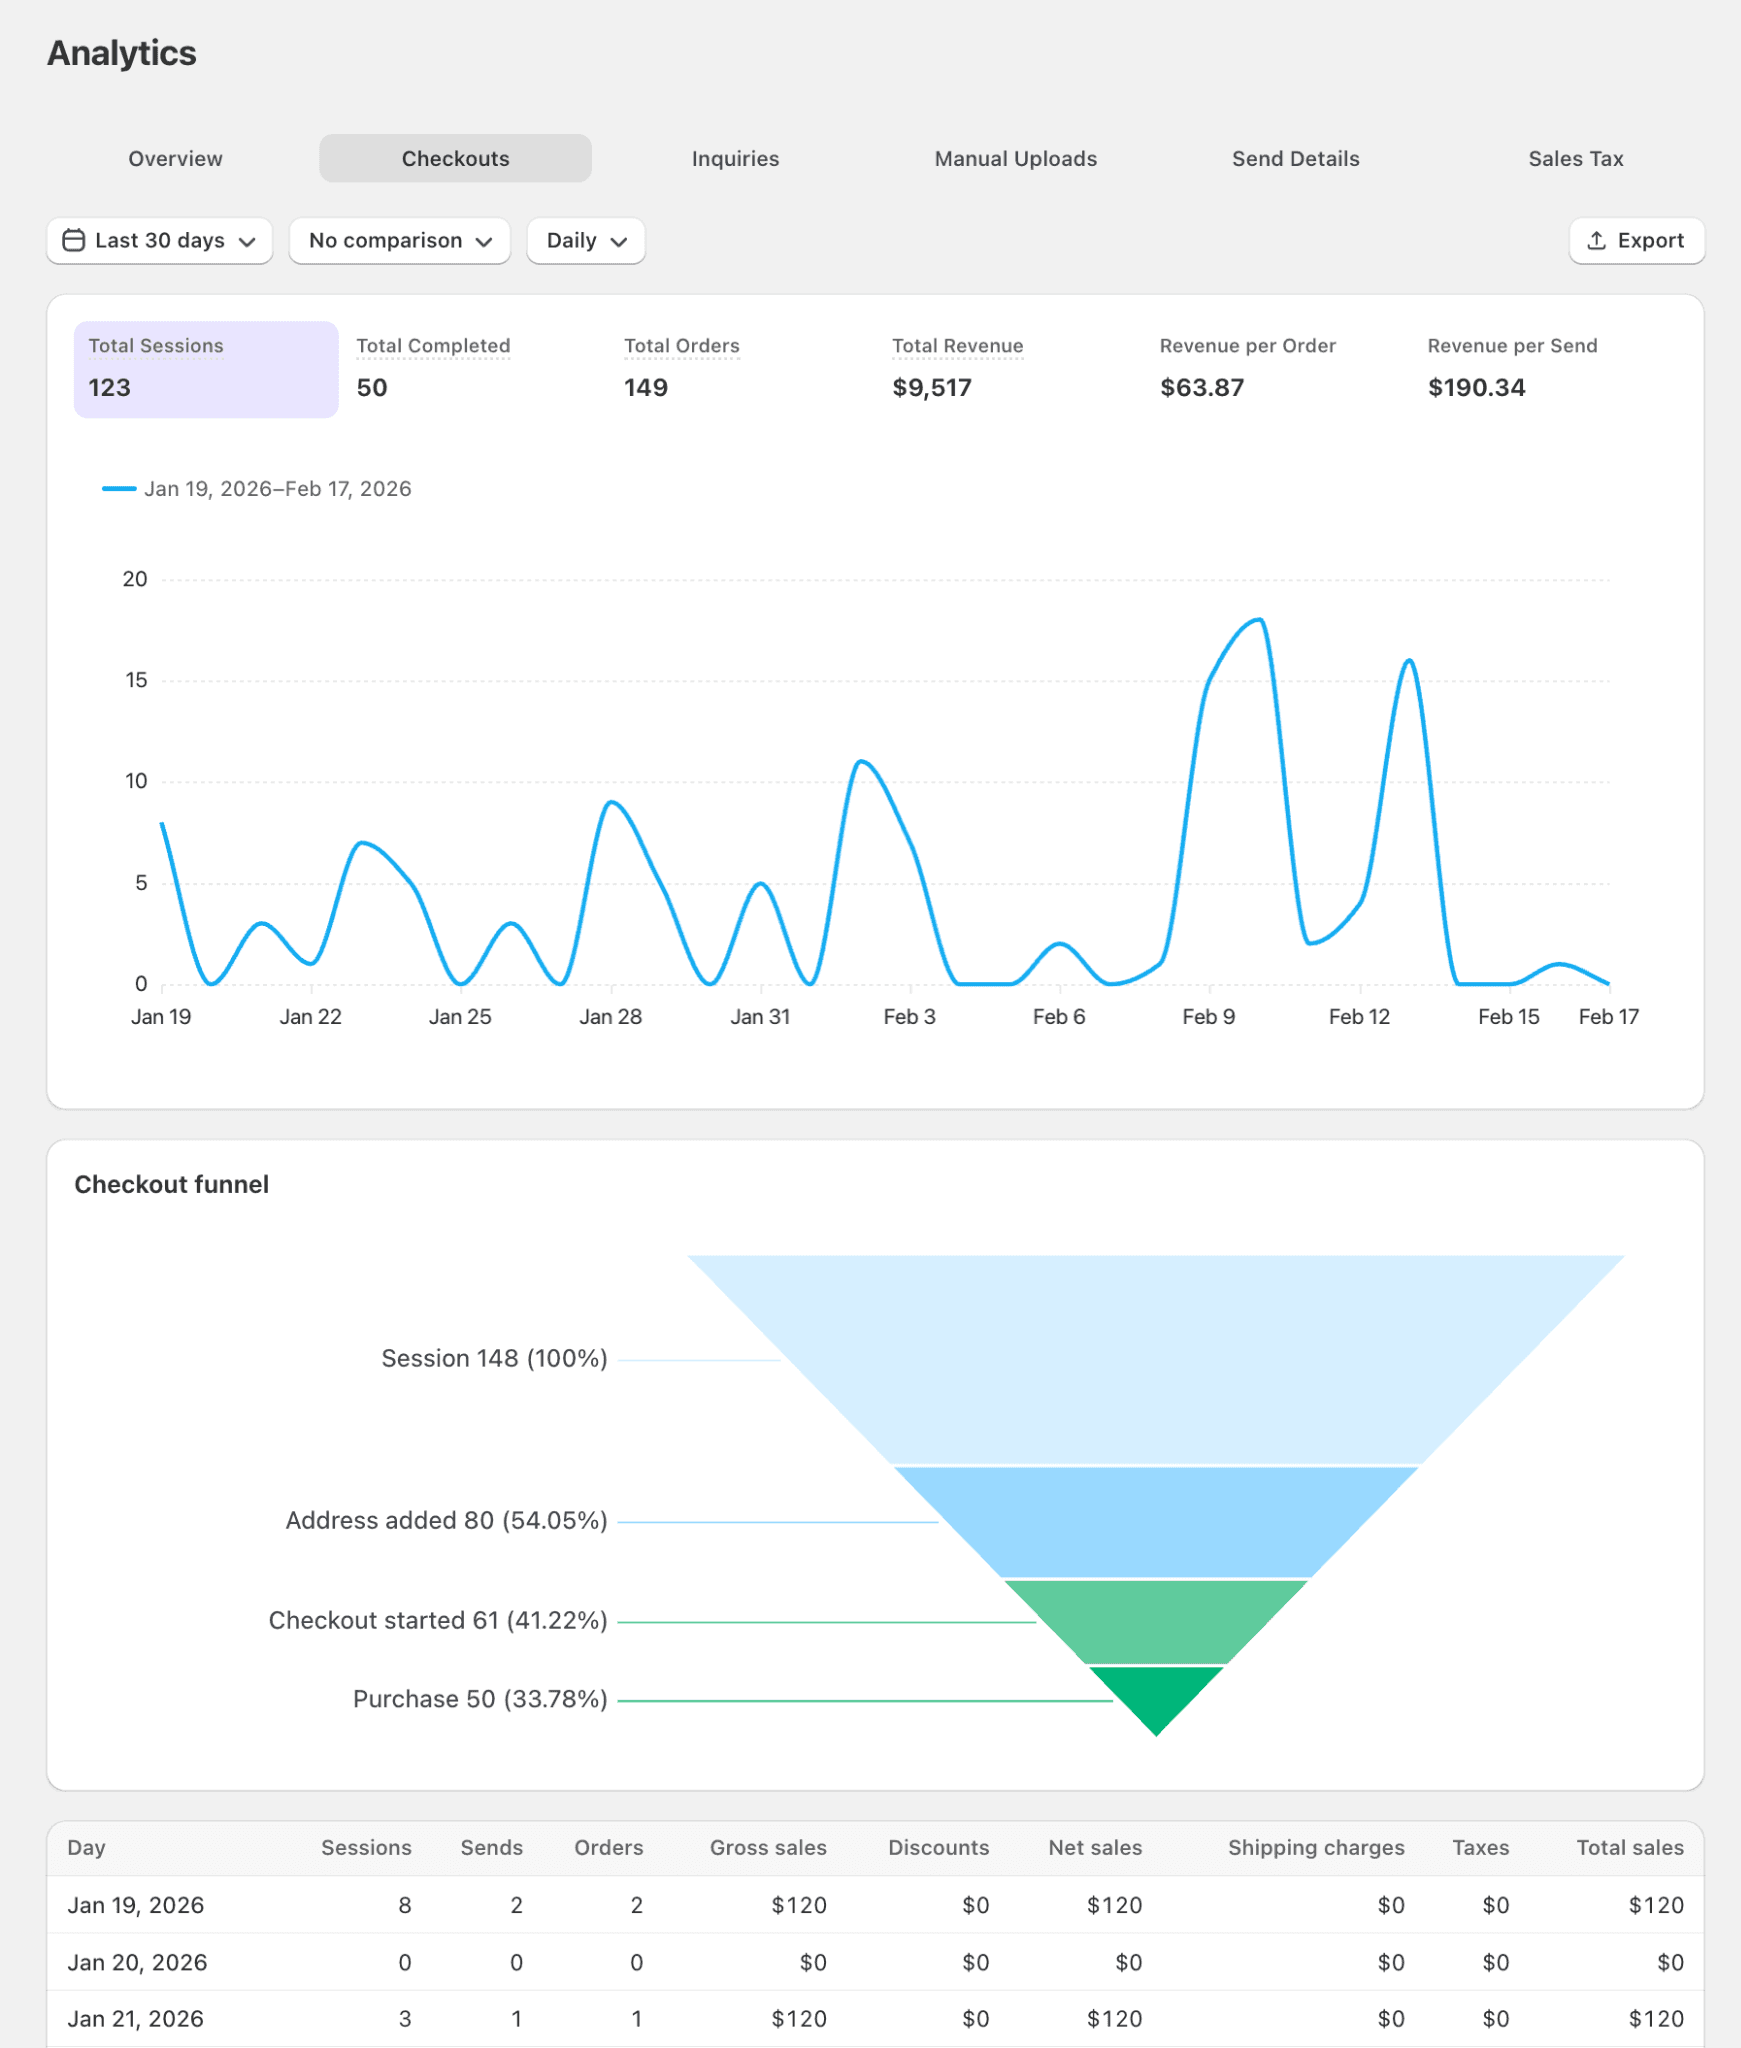
Task: Click the blue legend line for date range
Action: (119, 489)
